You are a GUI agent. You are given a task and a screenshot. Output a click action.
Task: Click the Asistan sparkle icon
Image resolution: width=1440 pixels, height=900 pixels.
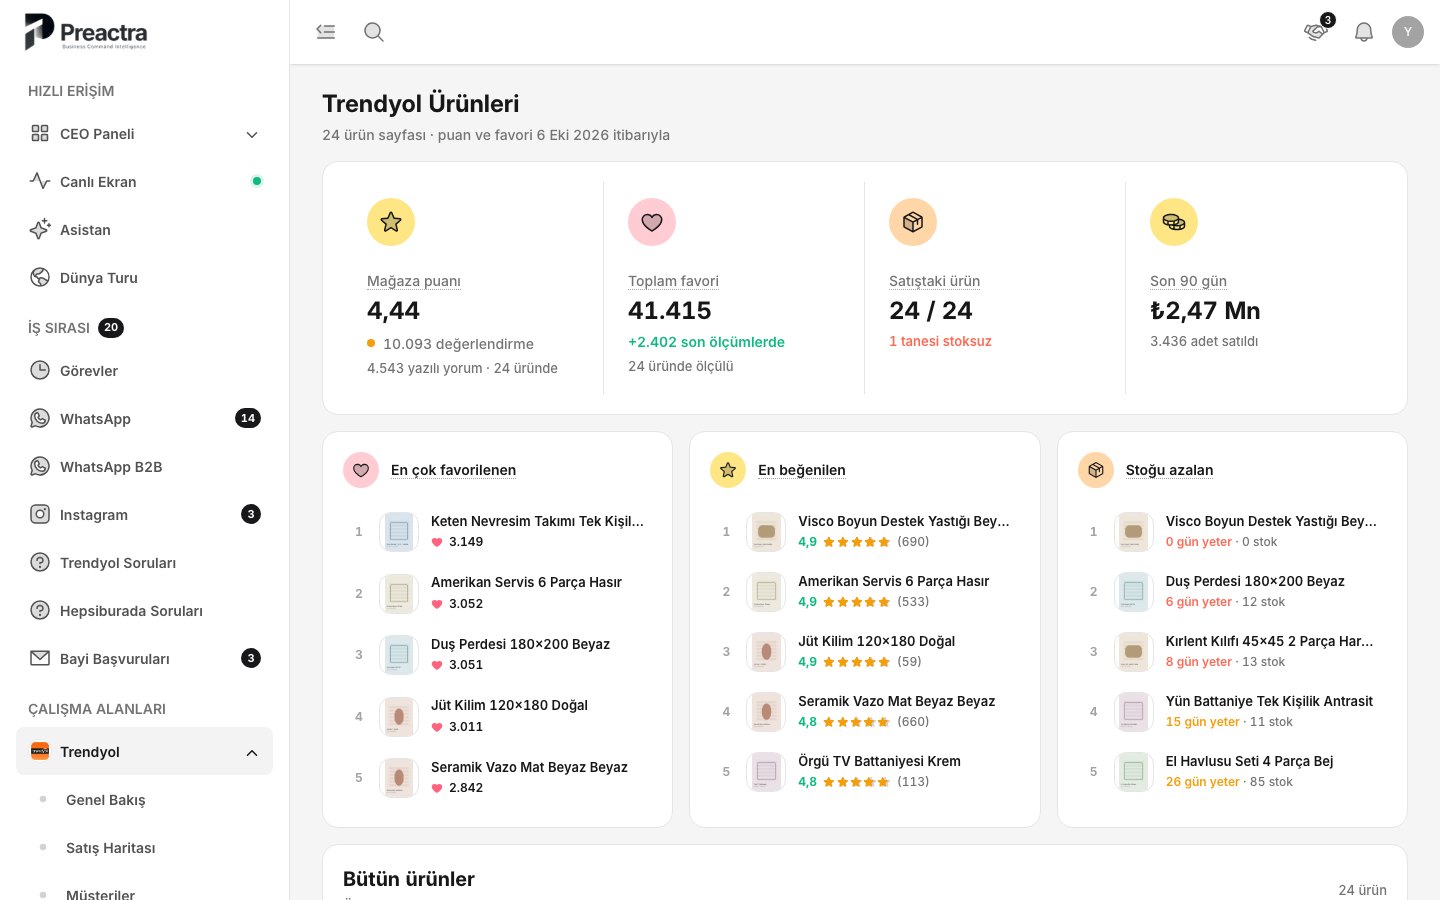pos(40,230)
